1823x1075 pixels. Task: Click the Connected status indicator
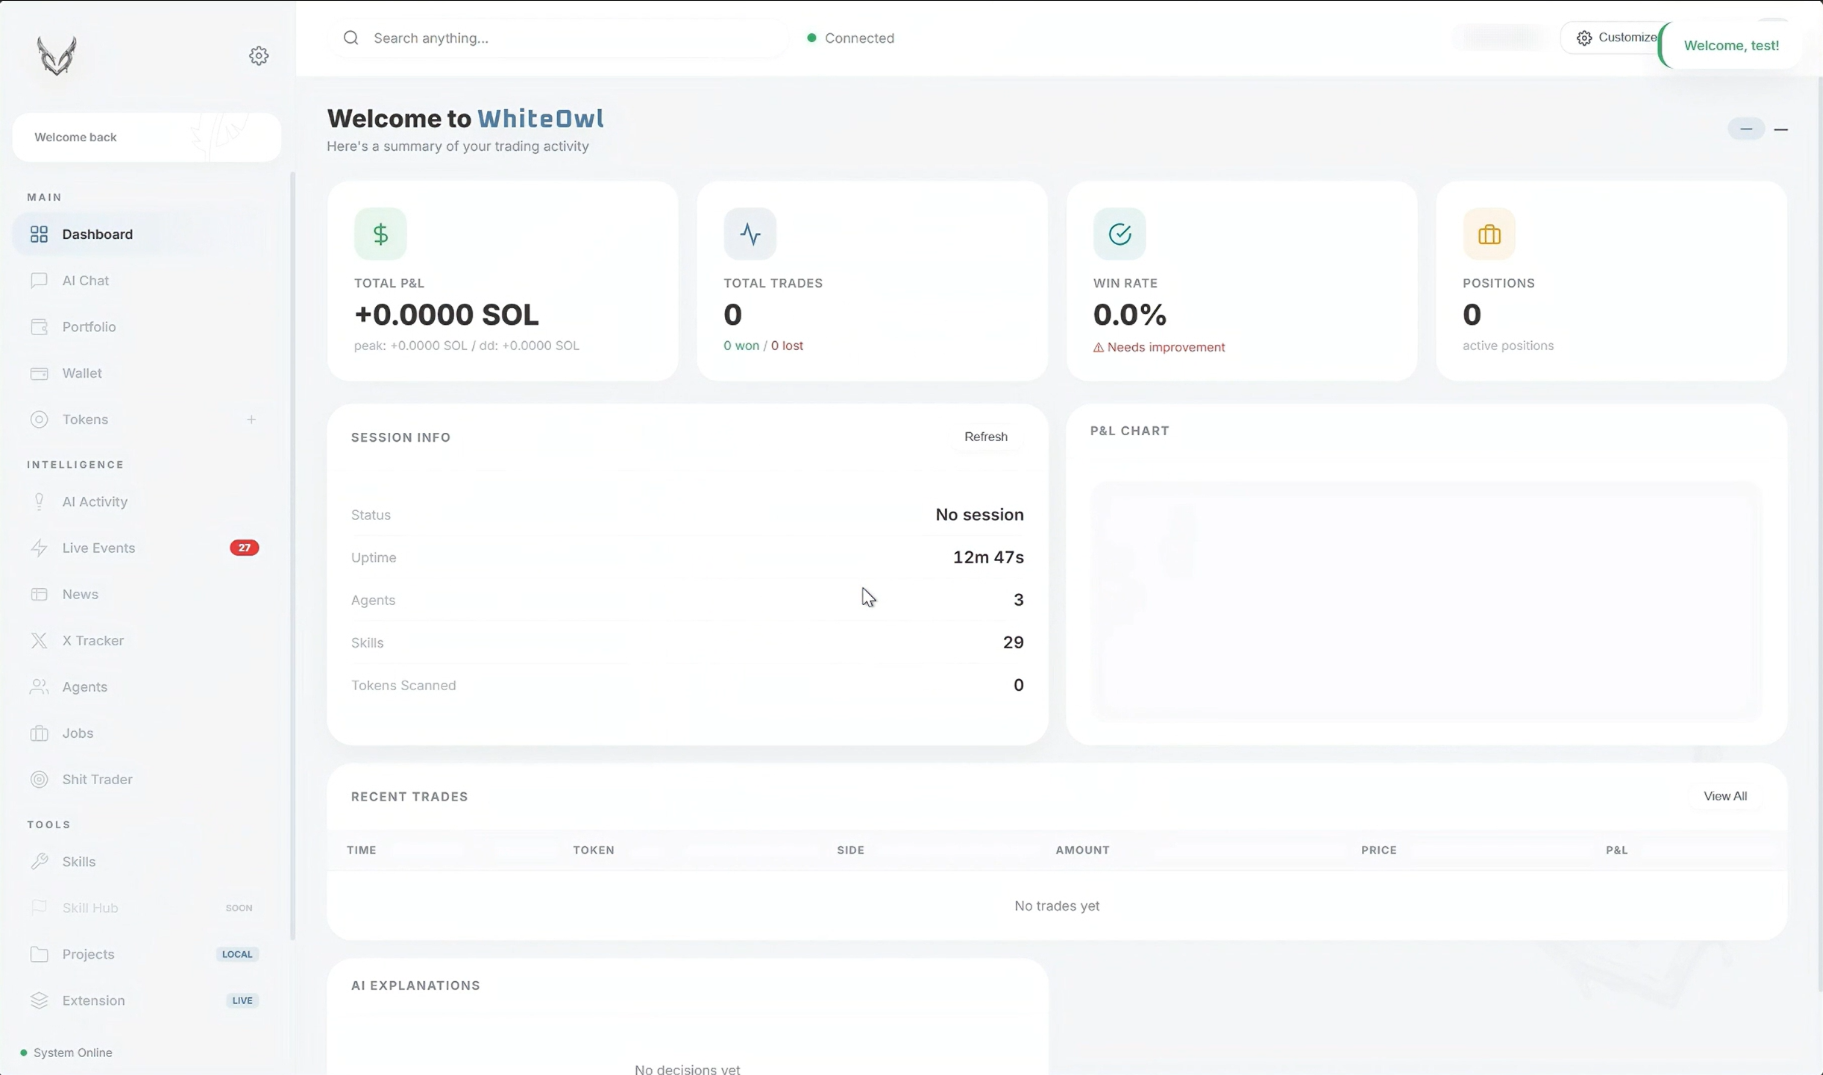tap(851, 38)
